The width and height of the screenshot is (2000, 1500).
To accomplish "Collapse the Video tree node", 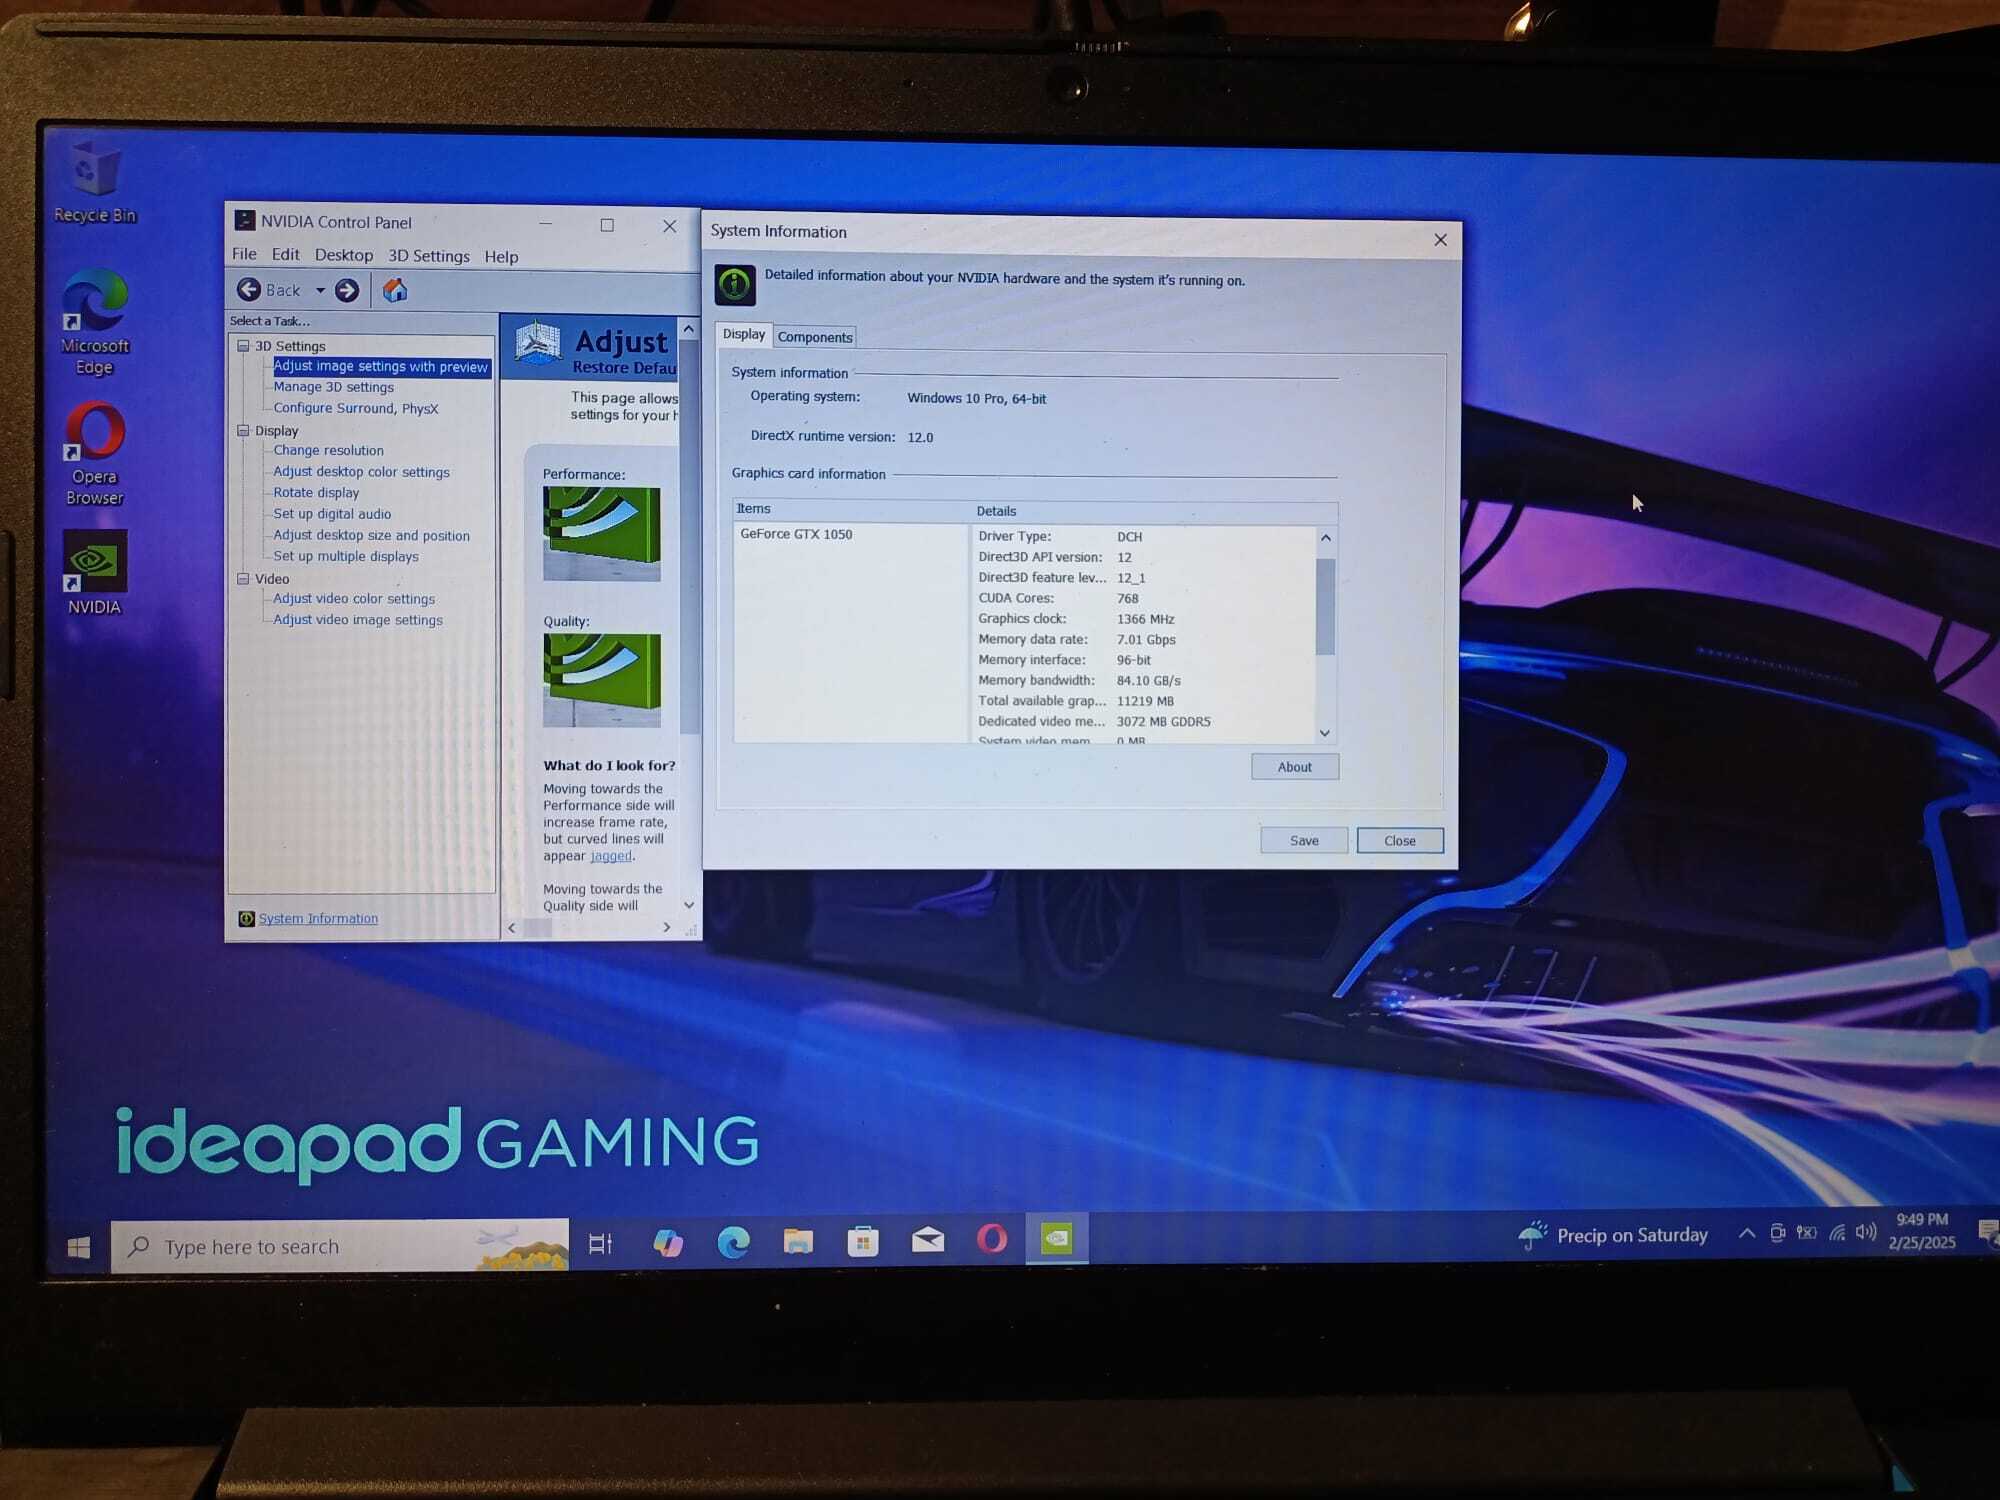I will (x=243, y=579).
